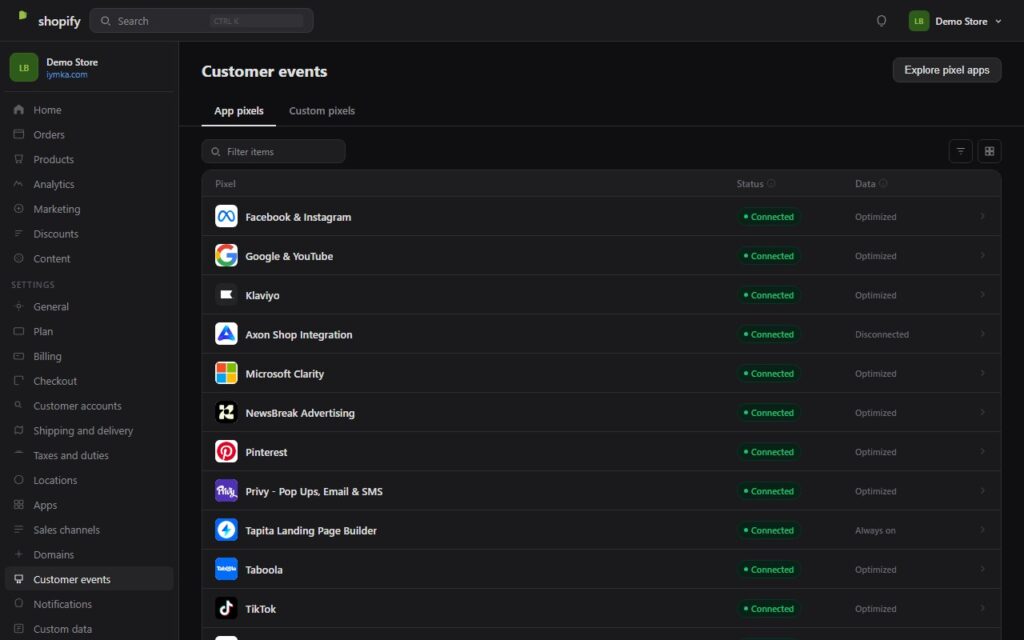
Task: Click the Filter items field
Action: click(273, 152)
